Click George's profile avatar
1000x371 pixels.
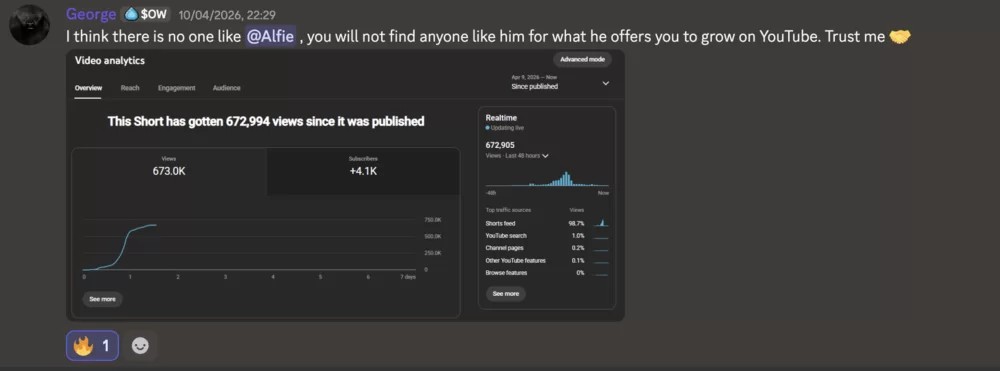click(29, 24)
